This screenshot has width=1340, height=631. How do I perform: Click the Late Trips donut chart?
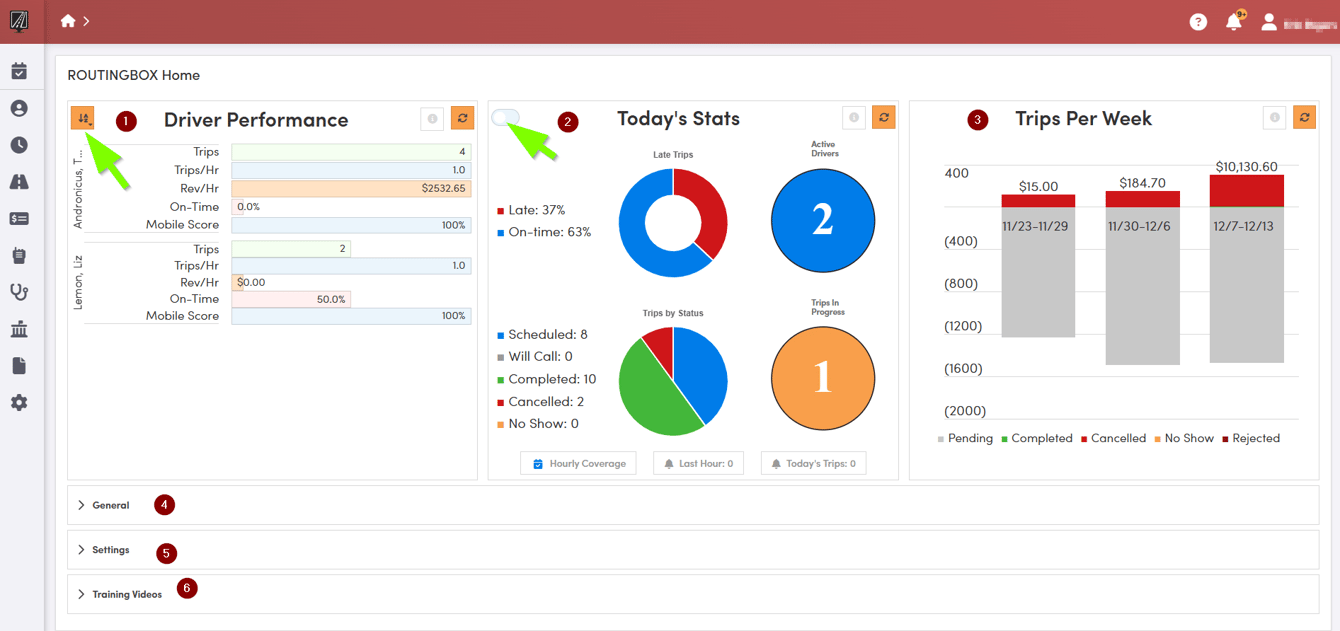[673, 223]
